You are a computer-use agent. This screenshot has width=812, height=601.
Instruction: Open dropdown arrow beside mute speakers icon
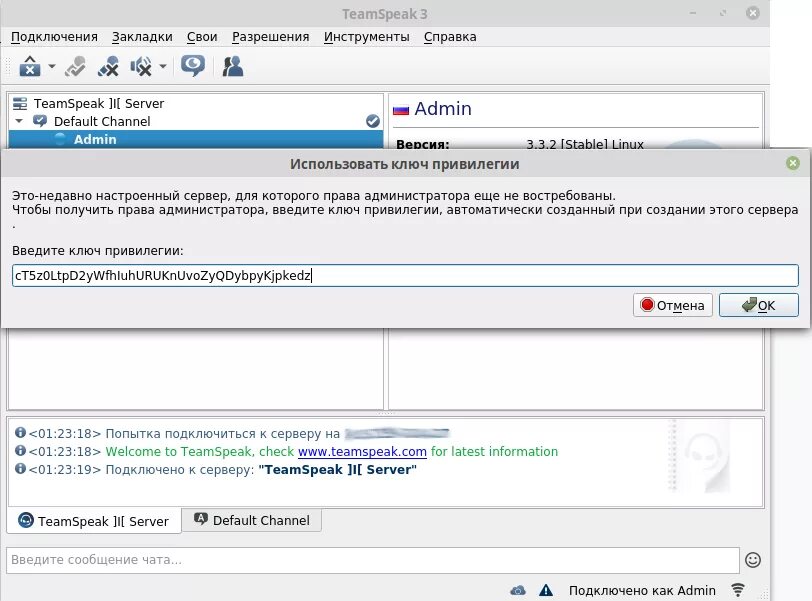163,66
